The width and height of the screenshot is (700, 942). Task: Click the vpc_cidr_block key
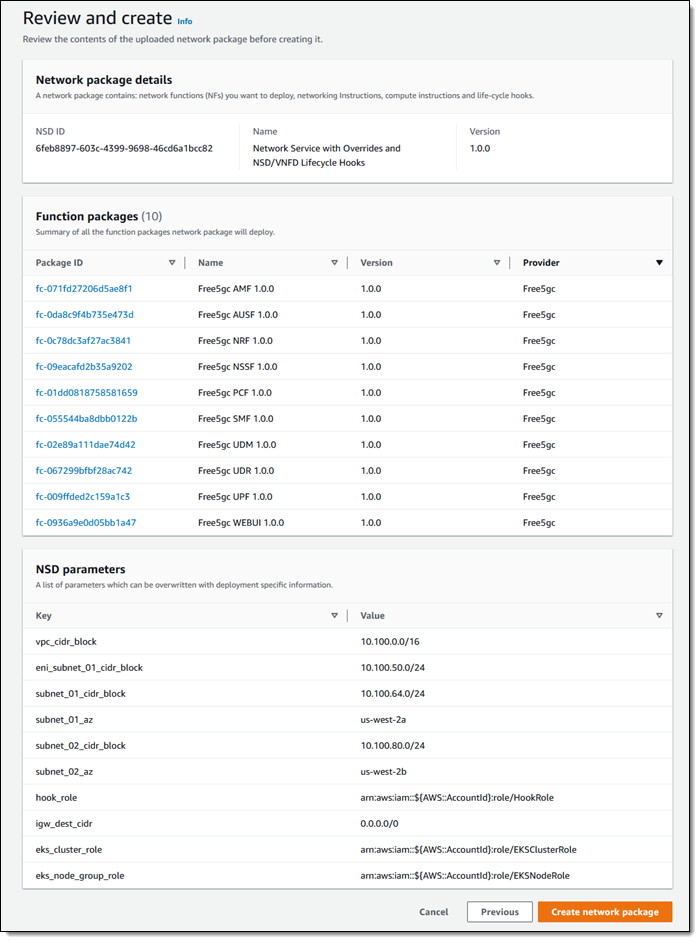click(x=66, y=642)
